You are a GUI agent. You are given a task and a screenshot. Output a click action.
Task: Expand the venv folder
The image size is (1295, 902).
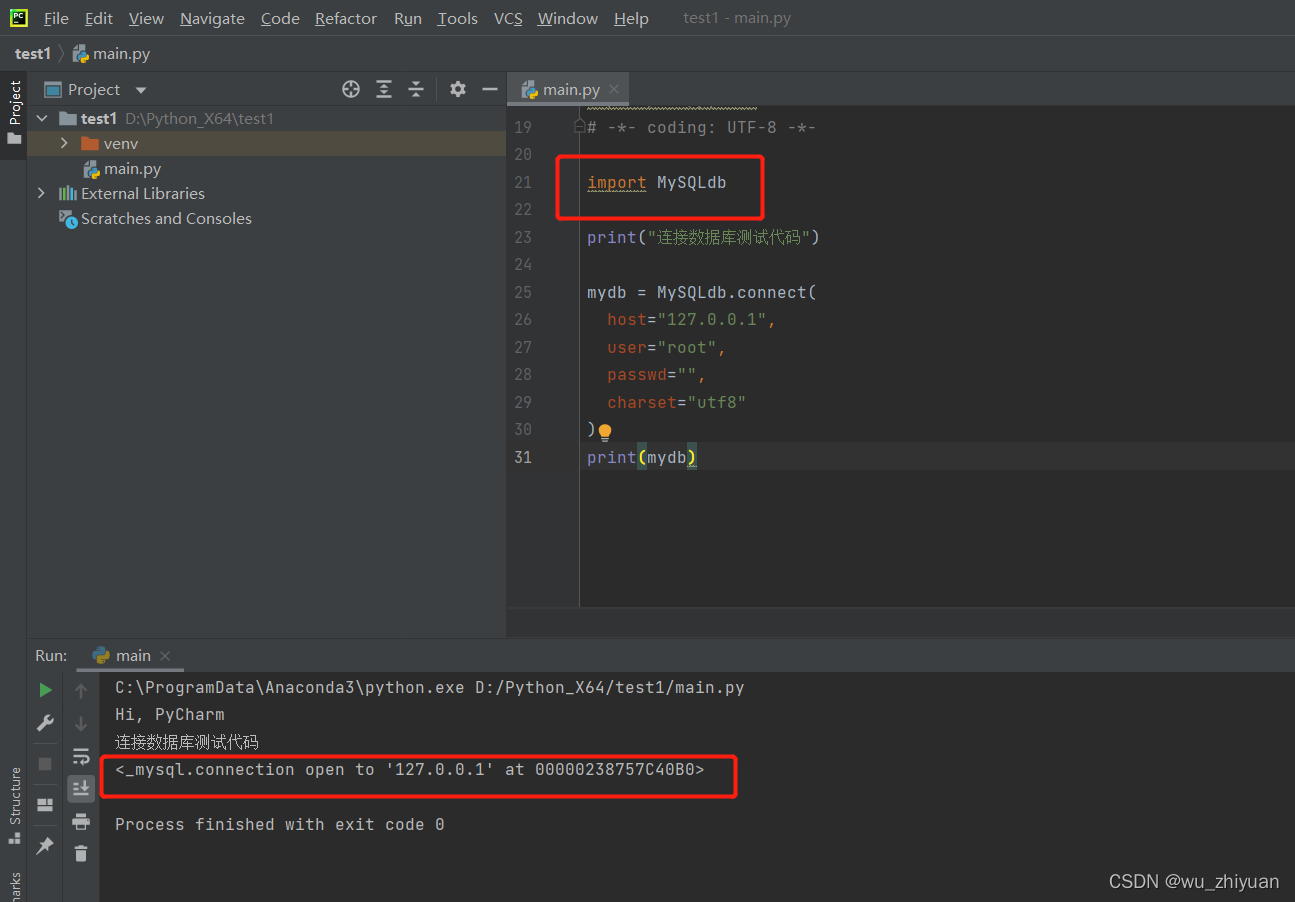point(64,143)
